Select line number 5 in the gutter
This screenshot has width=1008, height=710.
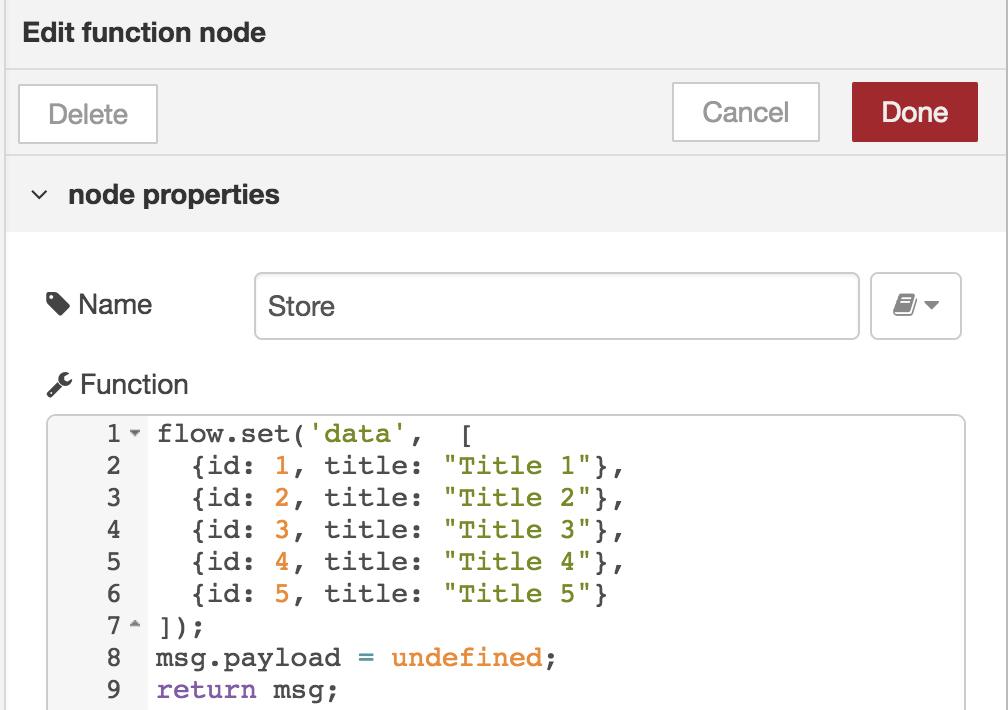click(114, 561)
